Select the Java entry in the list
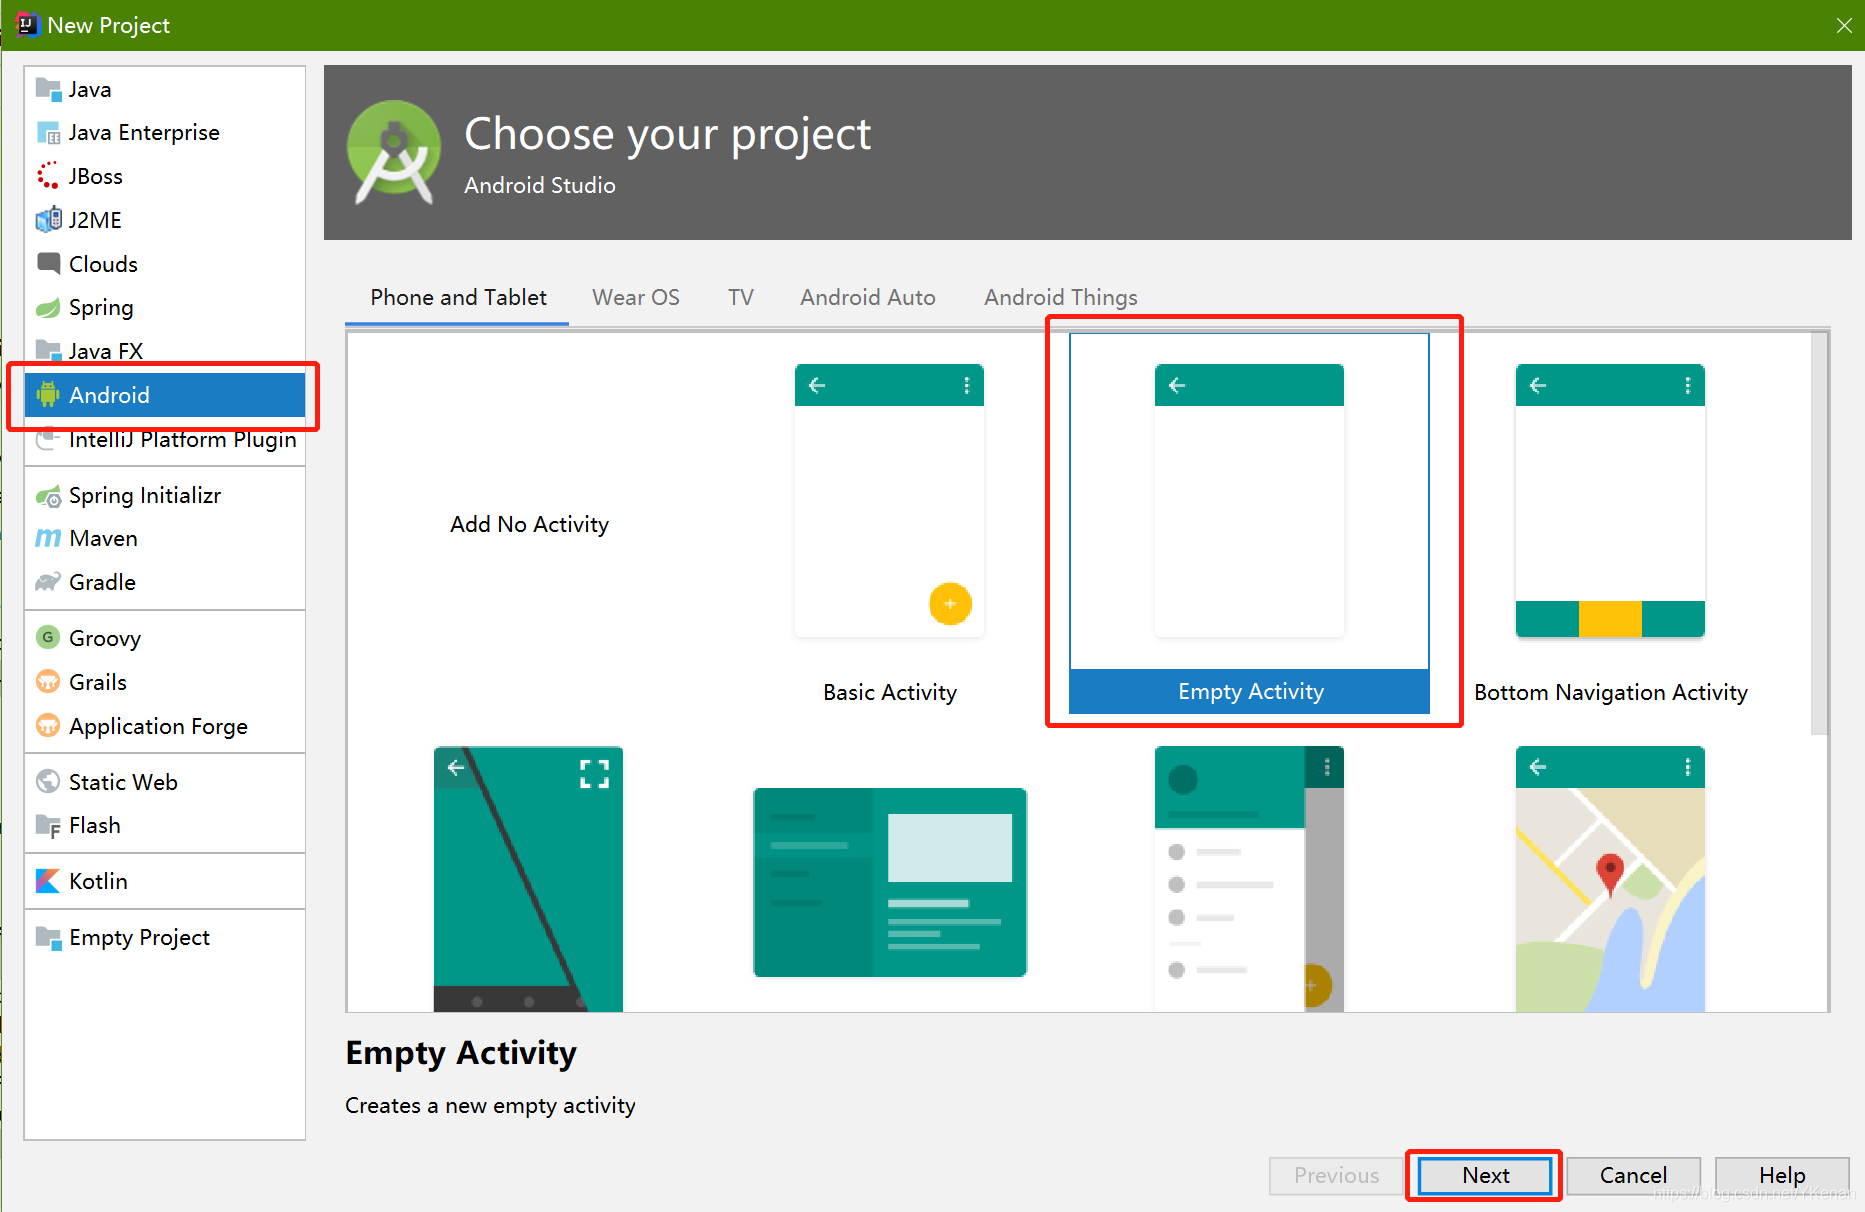The width and height of the screenshot is (1865, 1212). [165, 89]
